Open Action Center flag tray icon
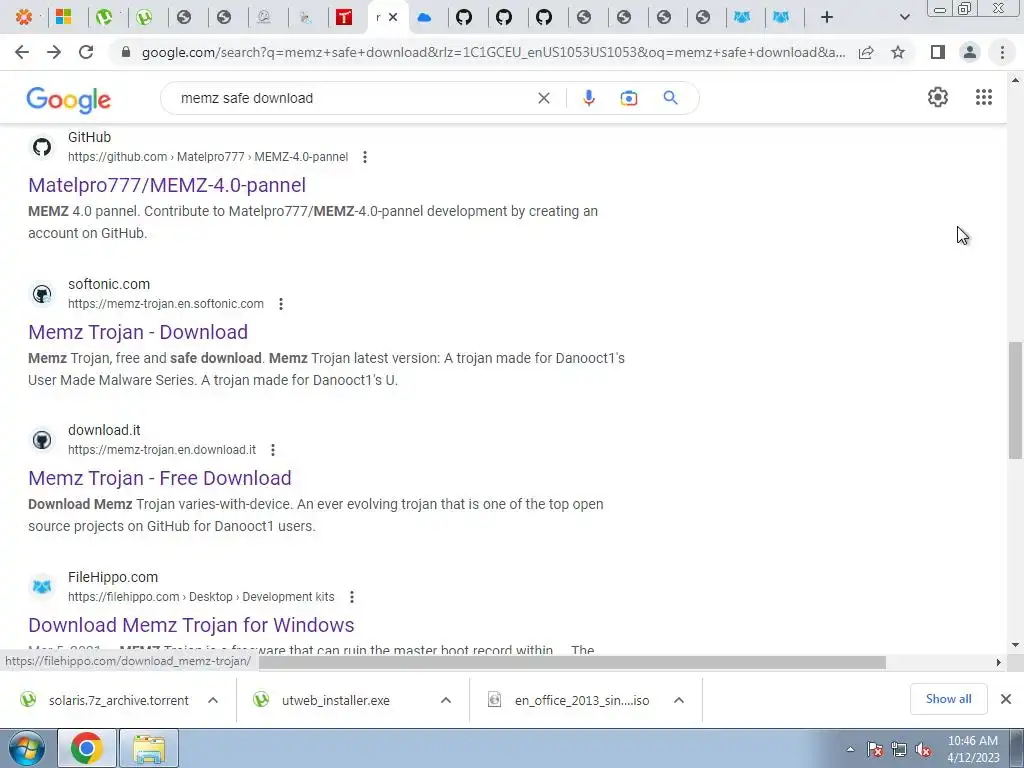 click(x=875, y=749)
